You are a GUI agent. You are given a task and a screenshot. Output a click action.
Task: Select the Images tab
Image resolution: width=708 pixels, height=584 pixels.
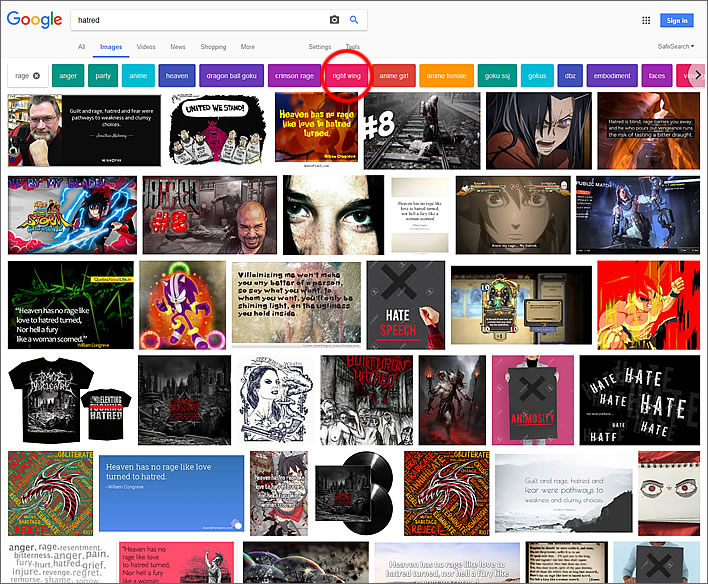click(111, 47)
